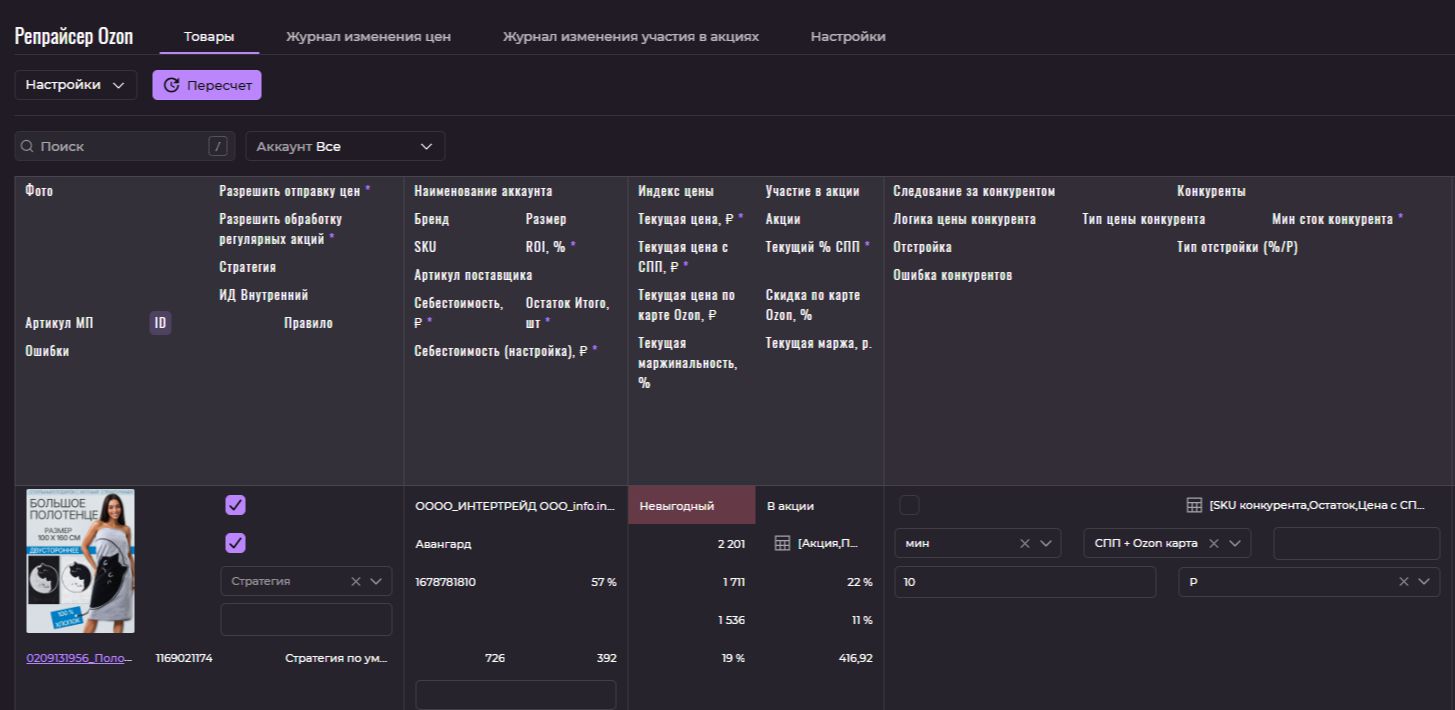Clear the 'мин' competitor price logic value
Image resolution: width=1455 pixels, height=710 pixels.
click(1024, 543)
